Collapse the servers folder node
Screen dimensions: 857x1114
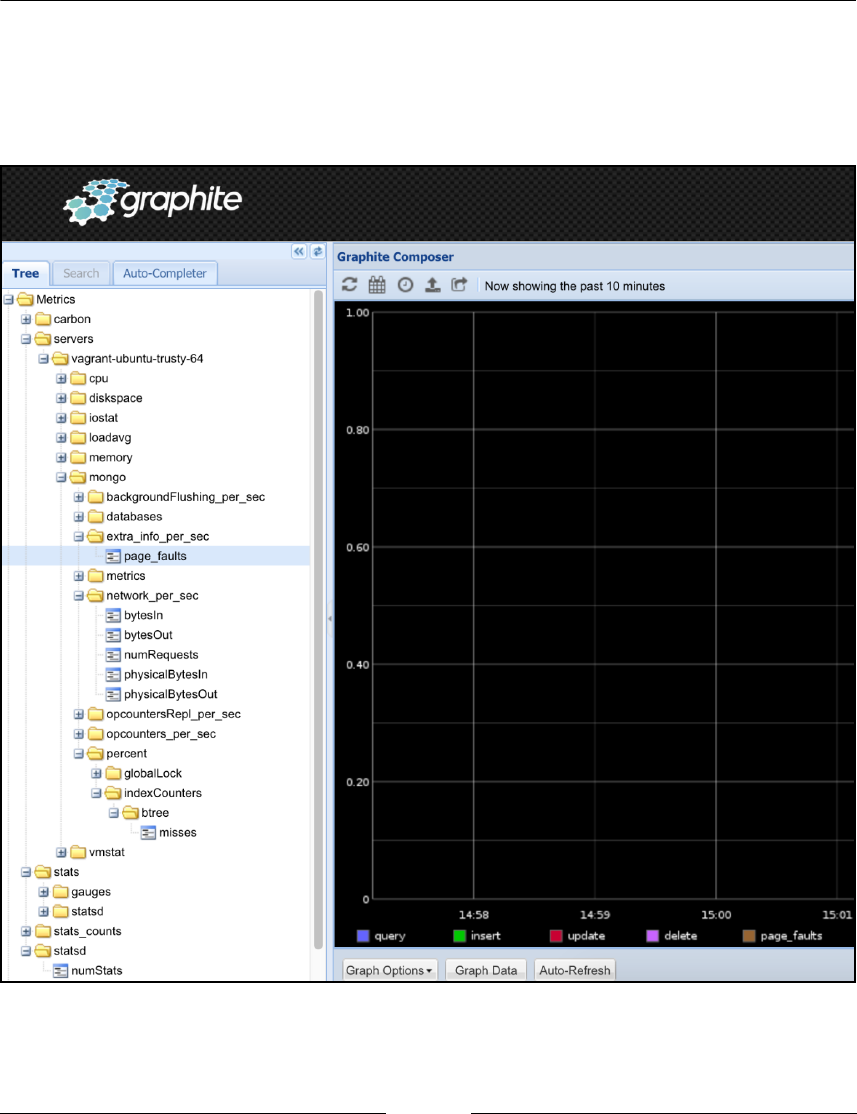[x=26, y=339]
